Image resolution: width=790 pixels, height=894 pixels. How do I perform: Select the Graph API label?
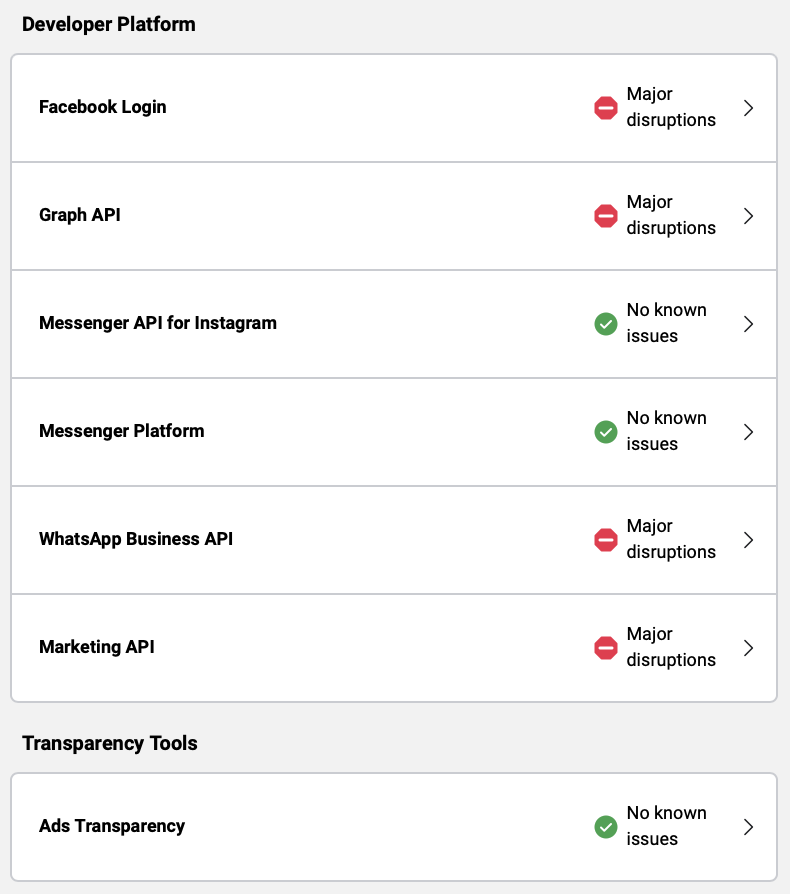tap(80, 215)
